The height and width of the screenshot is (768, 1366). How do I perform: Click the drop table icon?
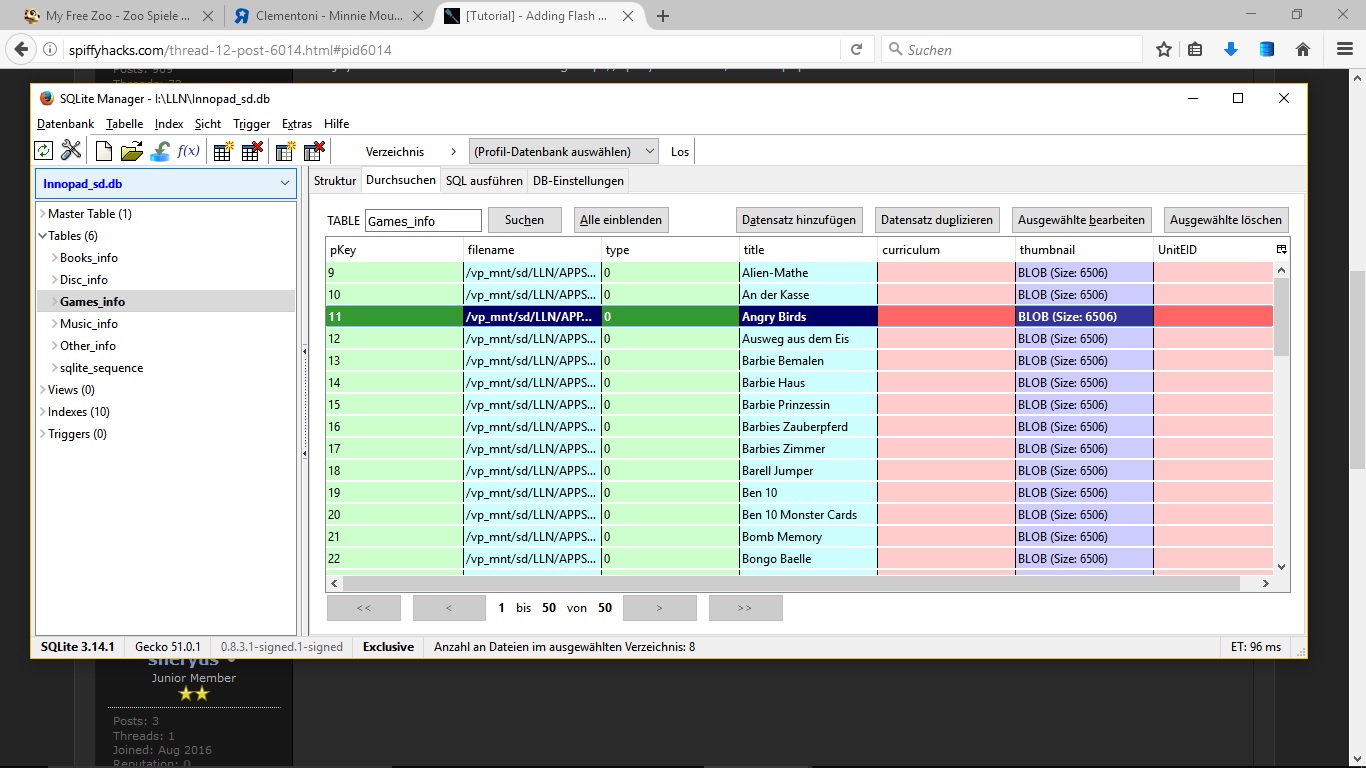(x=252, y=151)
